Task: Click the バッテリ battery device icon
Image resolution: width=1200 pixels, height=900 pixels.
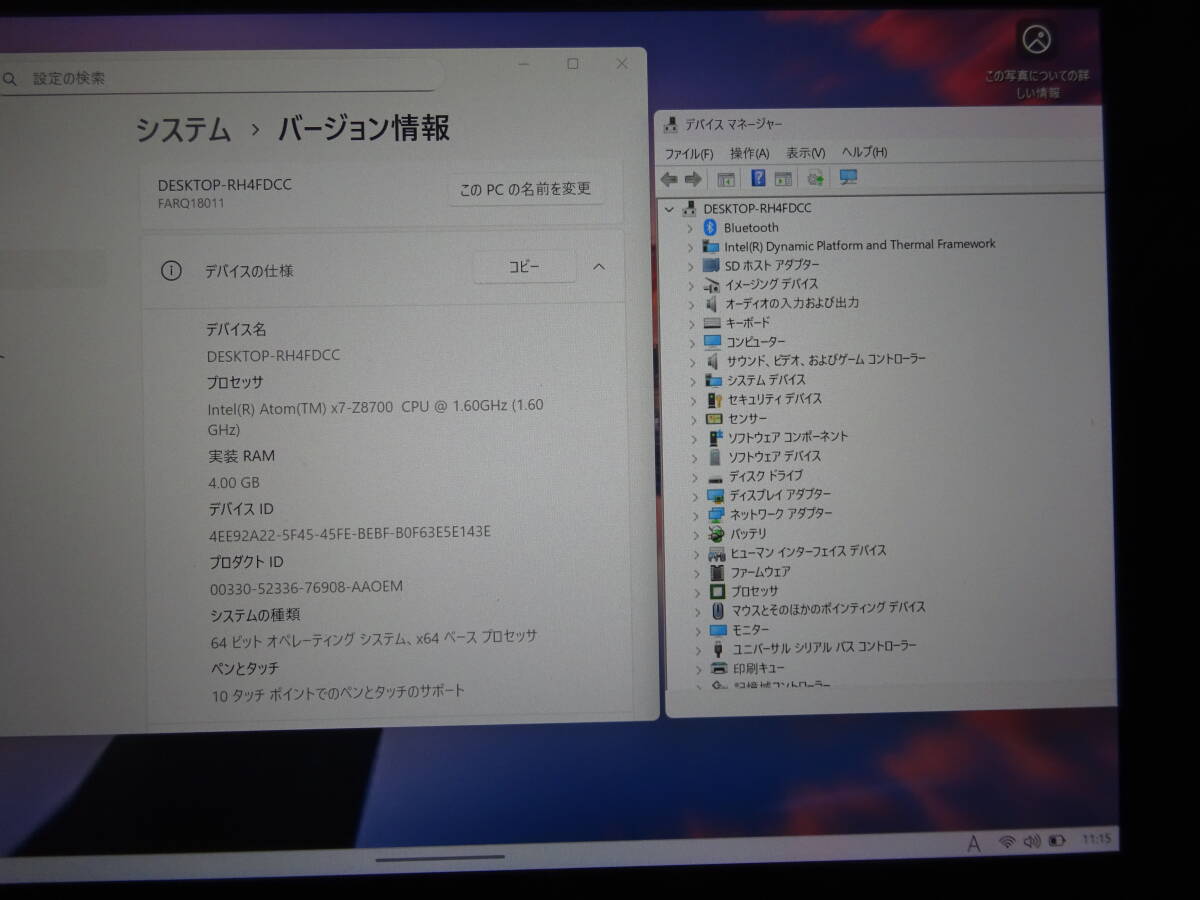Action: (x=716, y=534)
